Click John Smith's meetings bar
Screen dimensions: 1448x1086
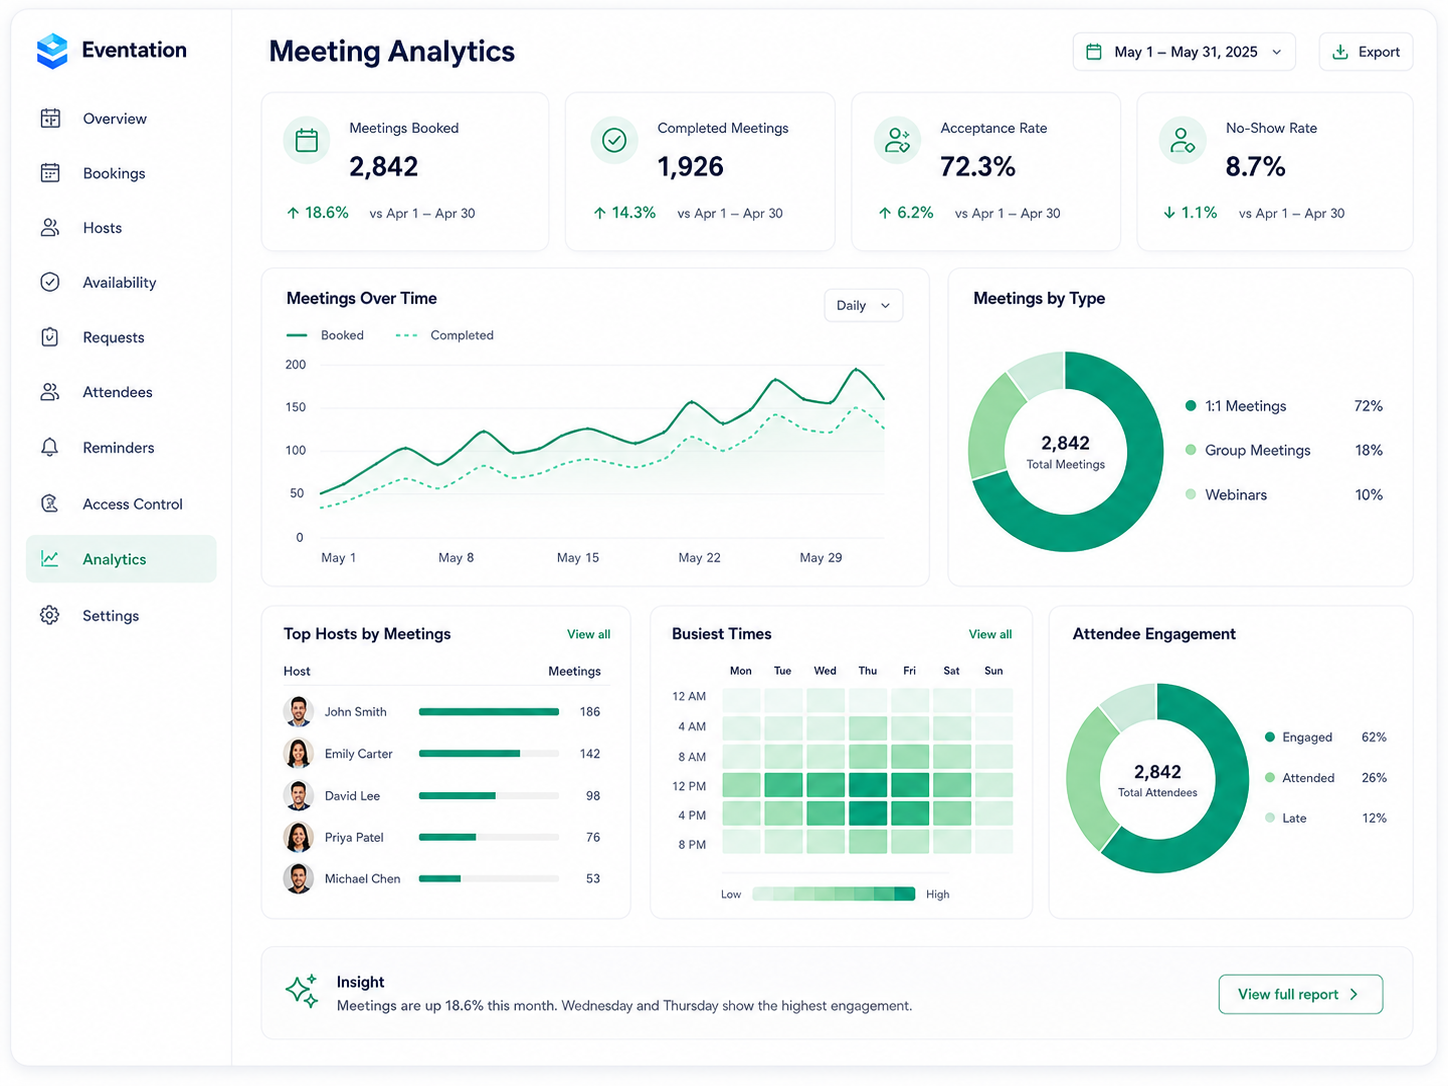click(489, 712)
